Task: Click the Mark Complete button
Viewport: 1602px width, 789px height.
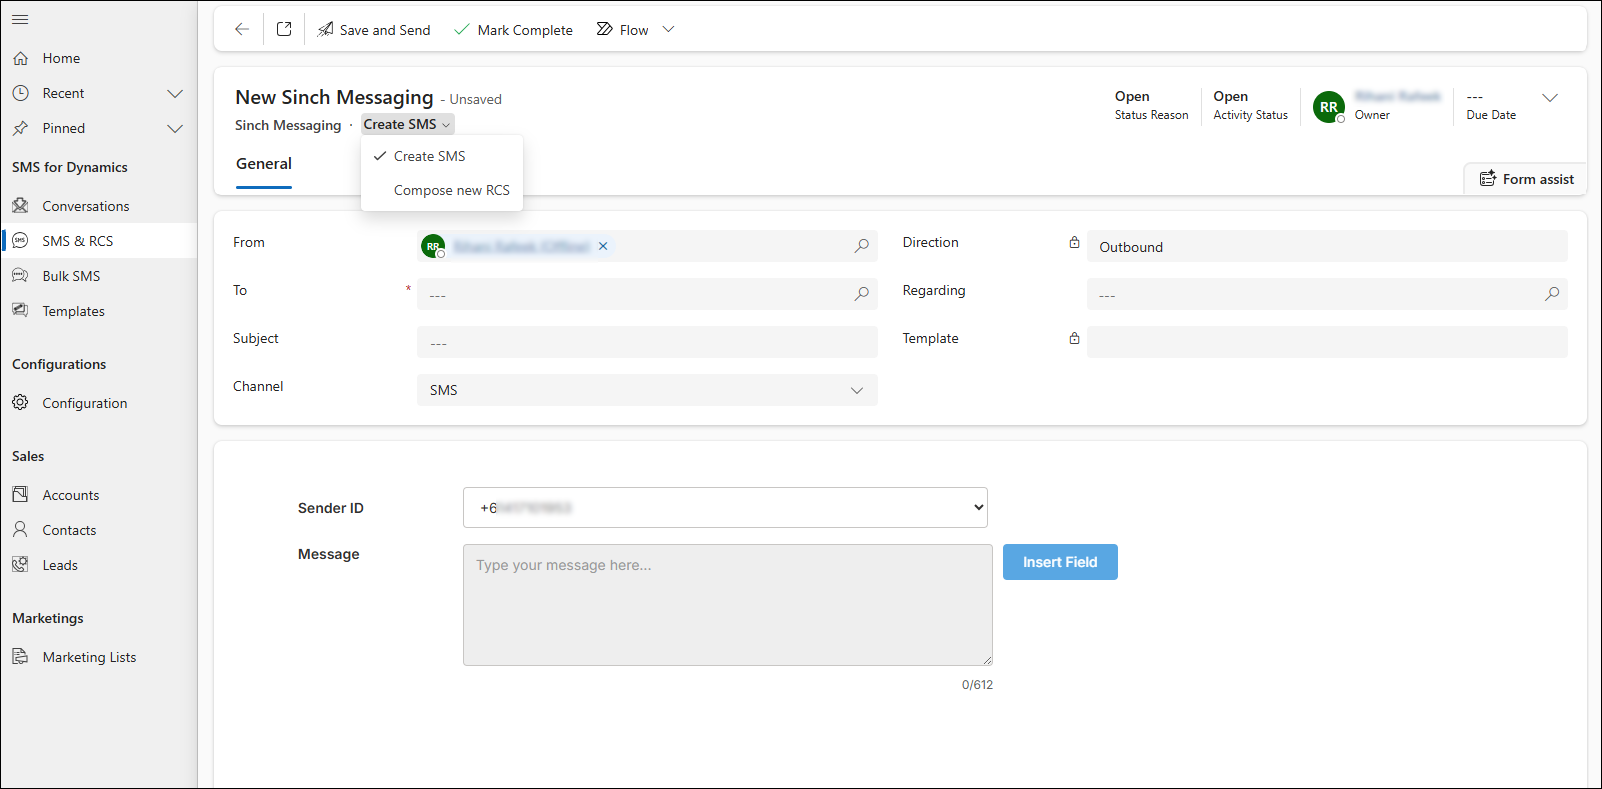Action: pyautogui.click(x=513, y=30)
